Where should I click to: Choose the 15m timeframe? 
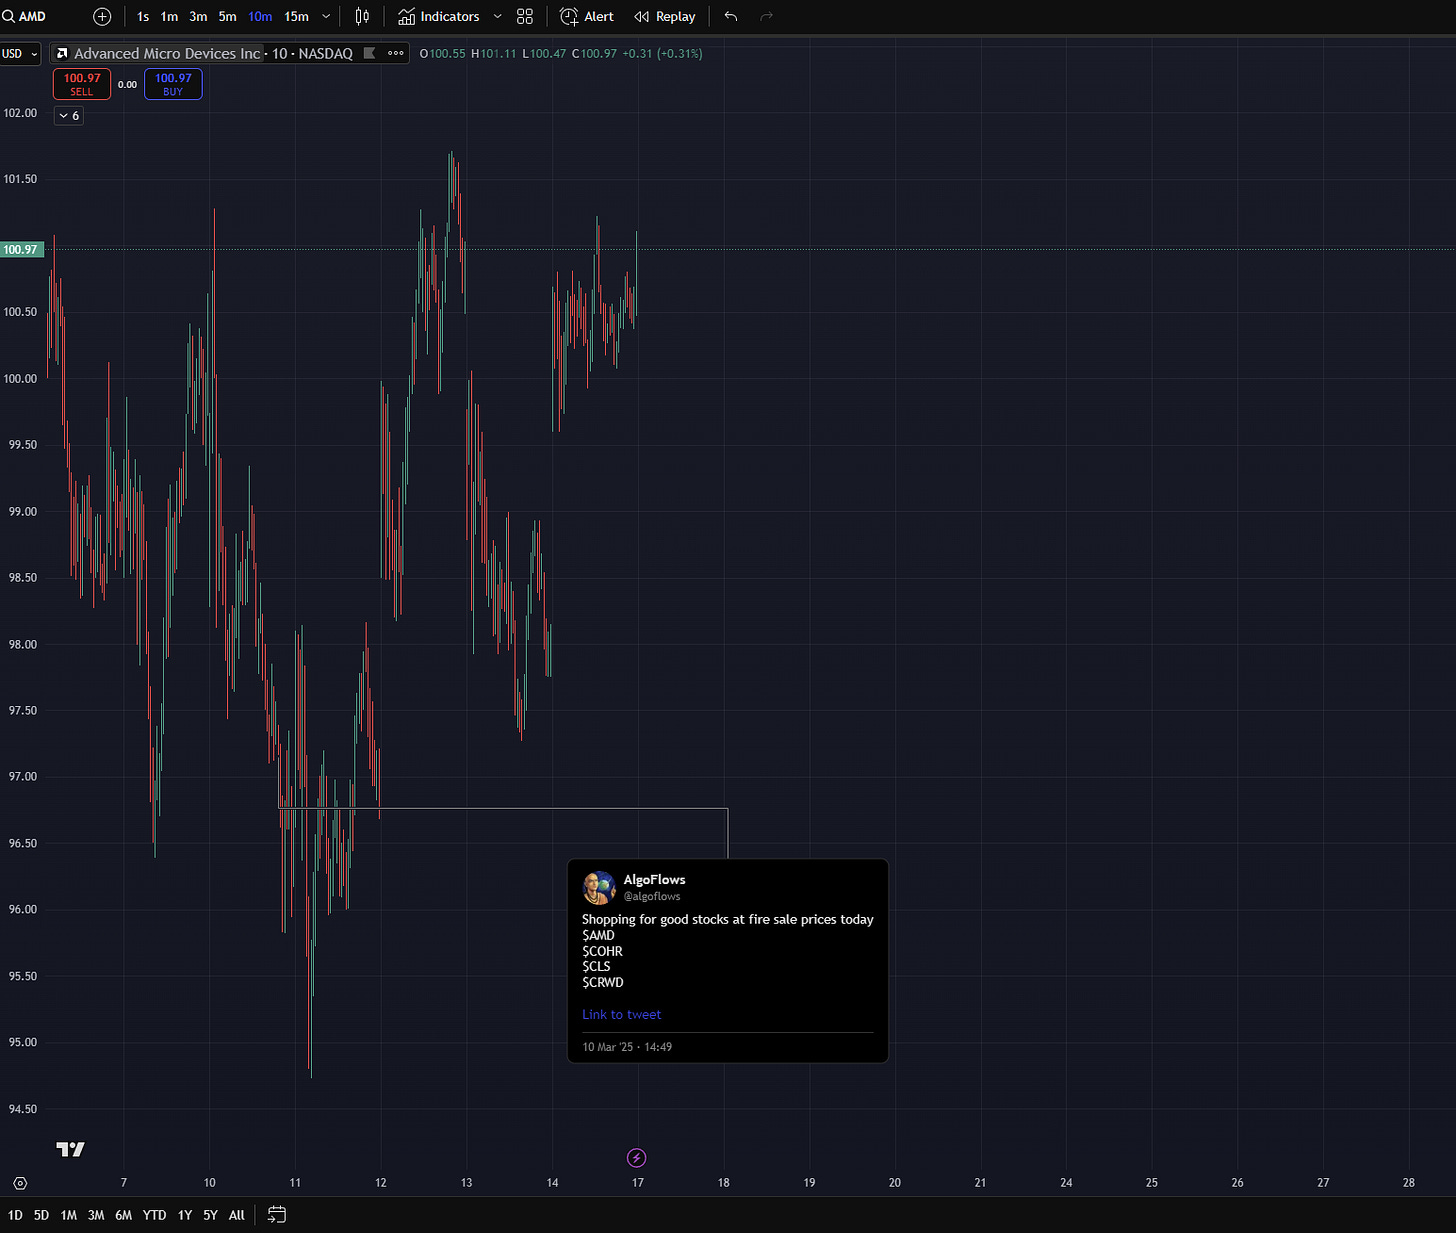[297, 16]
